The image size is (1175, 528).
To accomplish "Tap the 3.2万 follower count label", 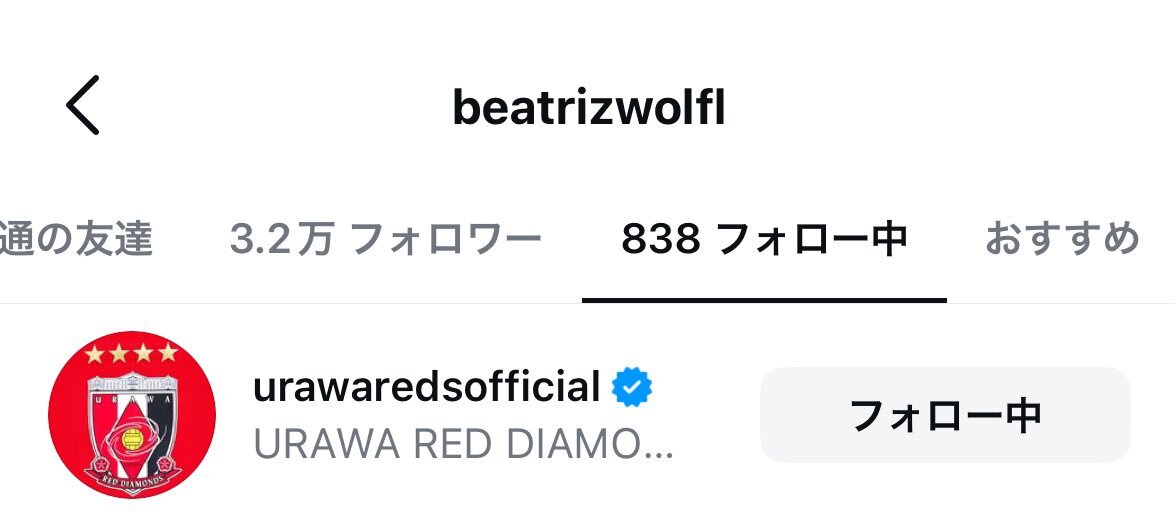I will point(281,240).
